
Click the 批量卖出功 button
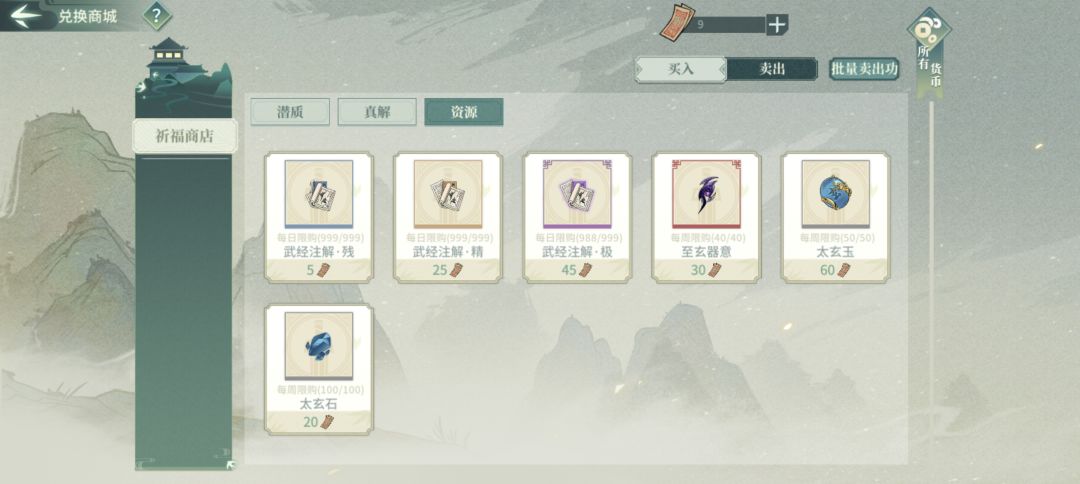pos(864,69)
